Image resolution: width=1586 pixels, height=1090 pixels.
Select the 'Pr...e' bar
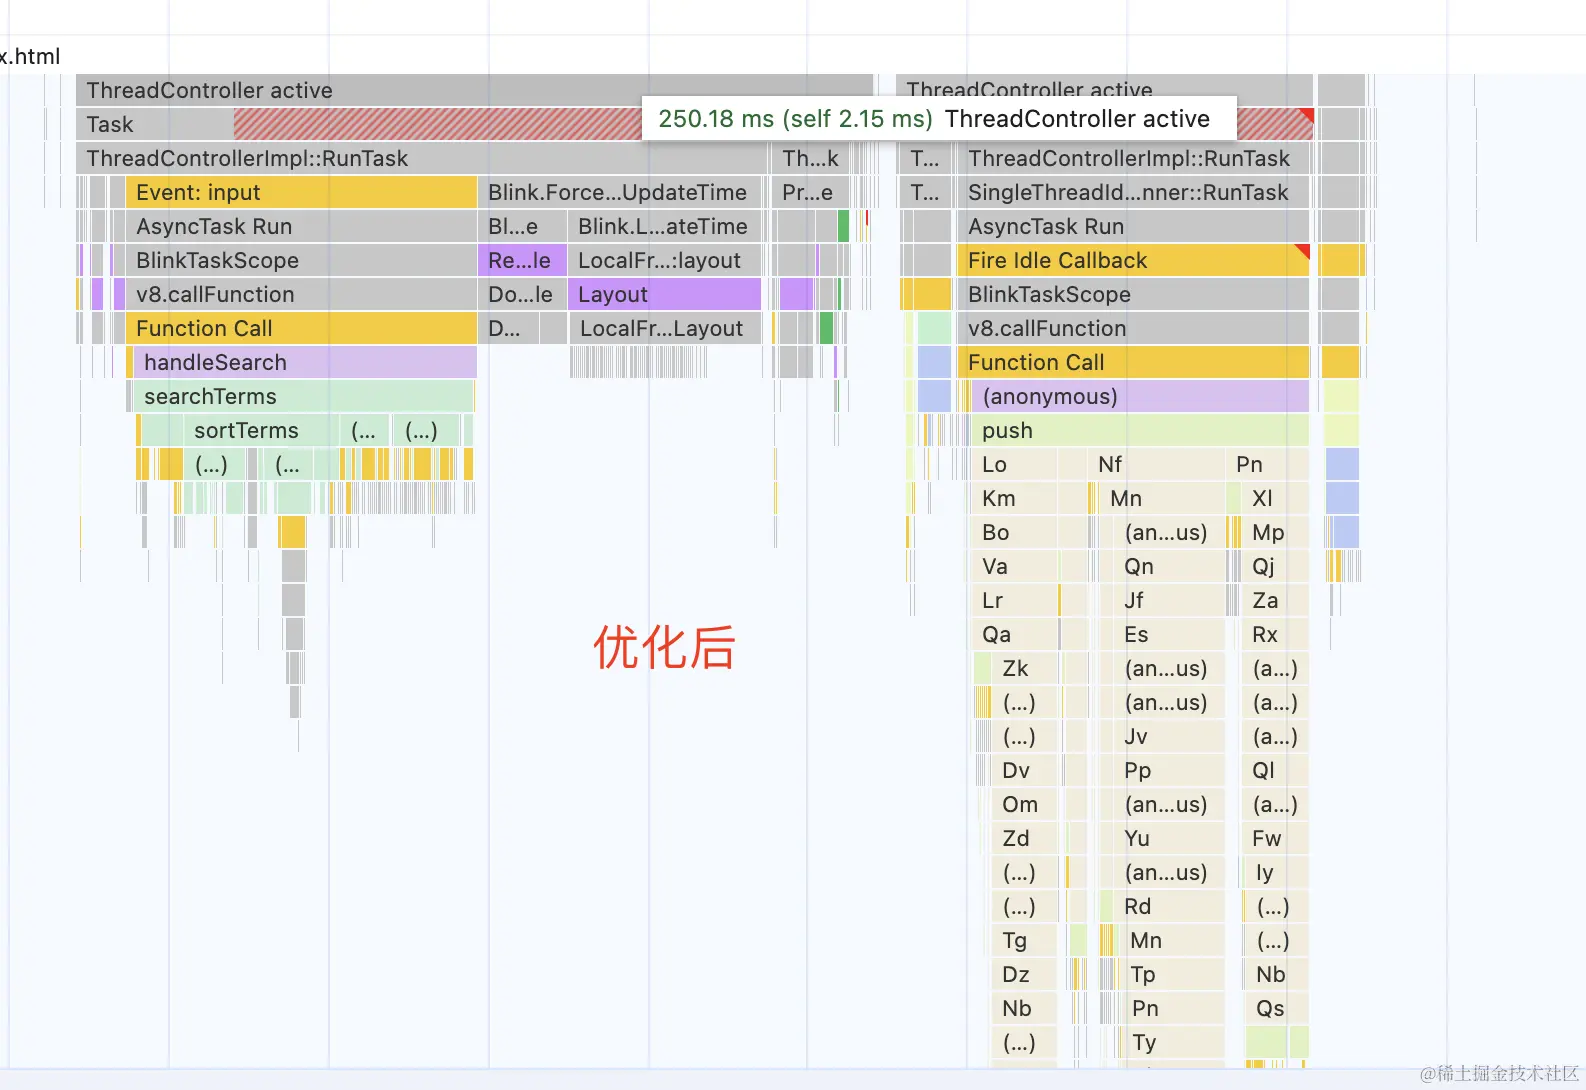(x=810, y=192)
